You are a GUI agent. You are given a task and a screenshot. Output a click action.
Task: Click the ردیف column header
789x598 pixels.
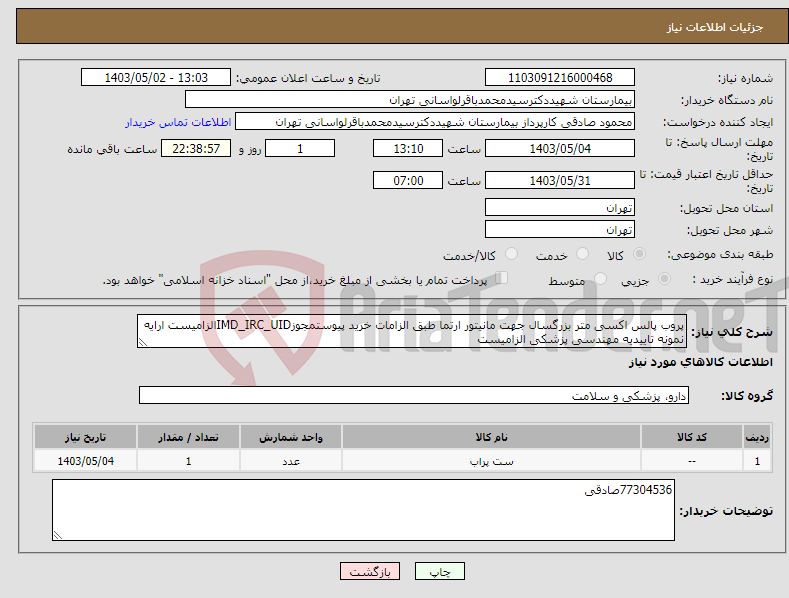pos(757,437)
